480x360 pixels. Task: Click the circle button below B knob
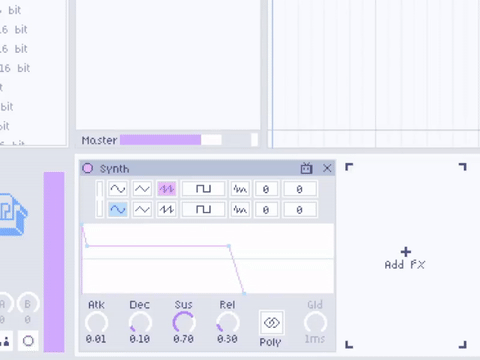point(28,341)
